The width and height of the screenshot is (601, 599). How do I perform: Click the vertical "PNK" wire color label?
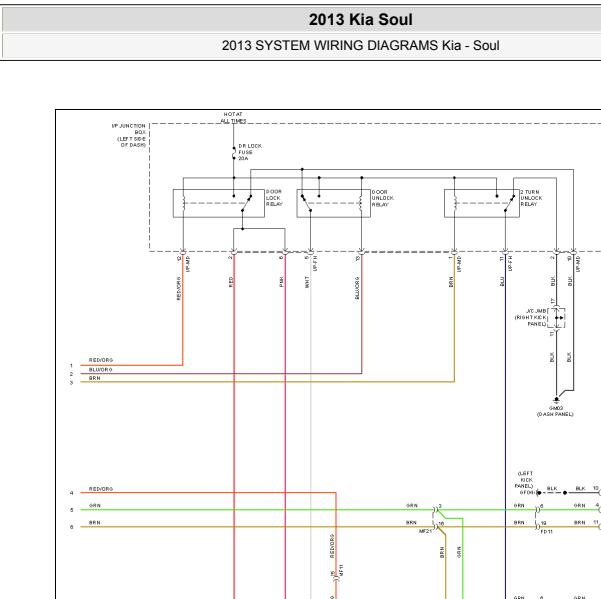[x=281, y=281]
